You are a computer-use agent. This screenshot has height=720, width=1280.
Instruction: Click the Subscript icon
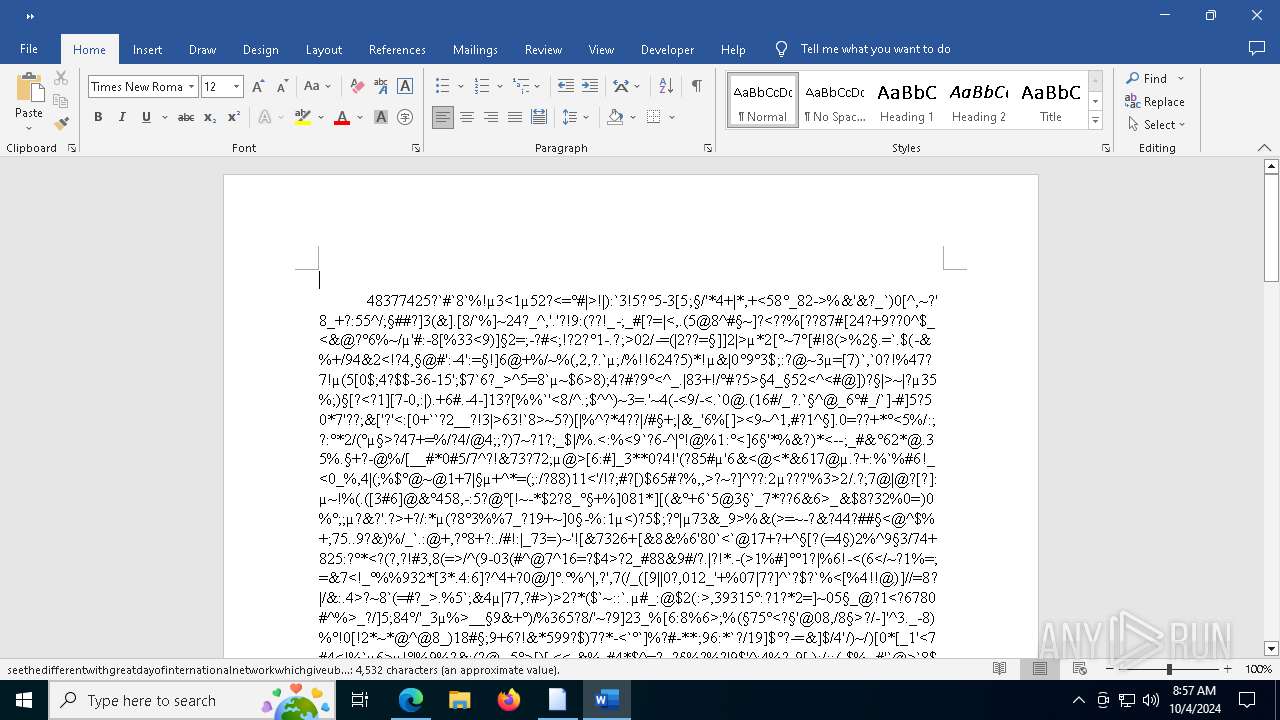pos(210,117)
